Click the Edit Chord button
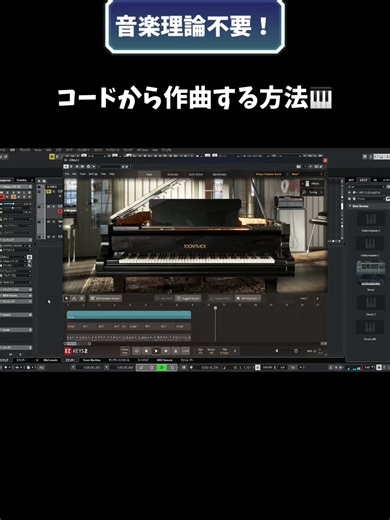 click(x=164, y=298)
